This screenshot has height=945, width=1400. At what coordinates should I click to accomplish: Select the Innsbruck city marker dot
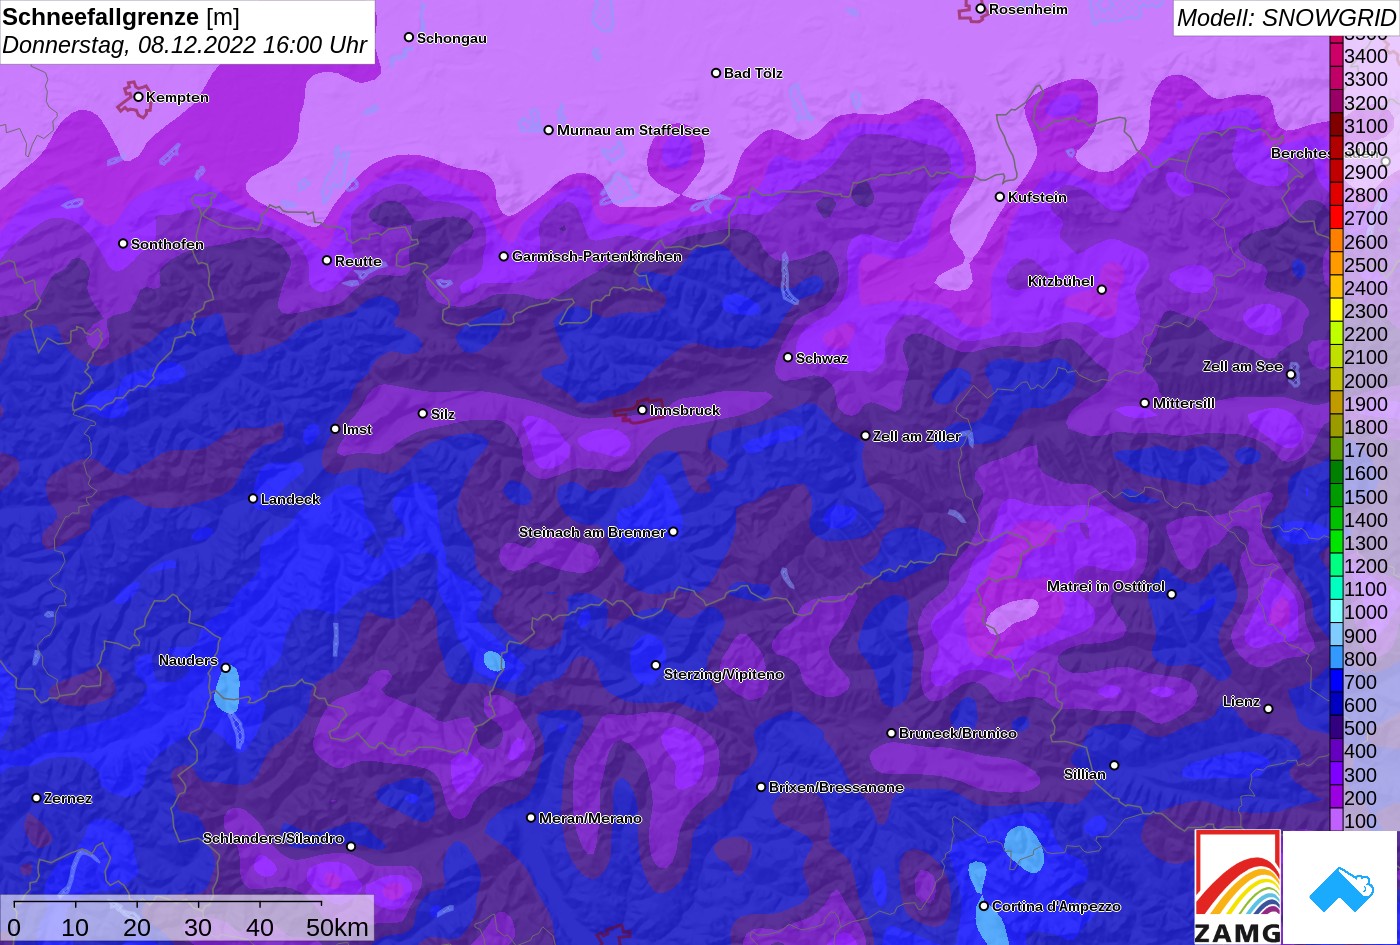tap(642, 410)
